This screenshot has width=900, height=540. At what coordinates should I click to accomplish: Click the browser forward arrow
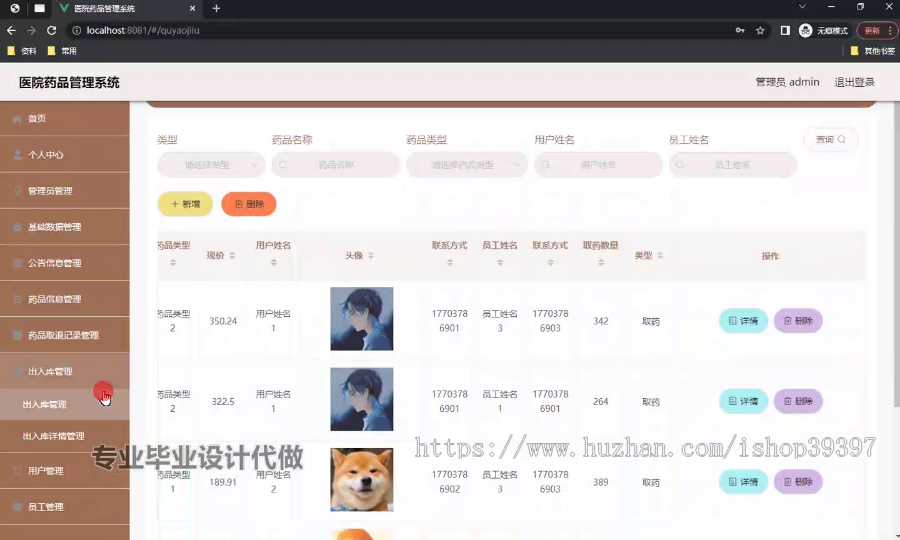click(32, 30)
